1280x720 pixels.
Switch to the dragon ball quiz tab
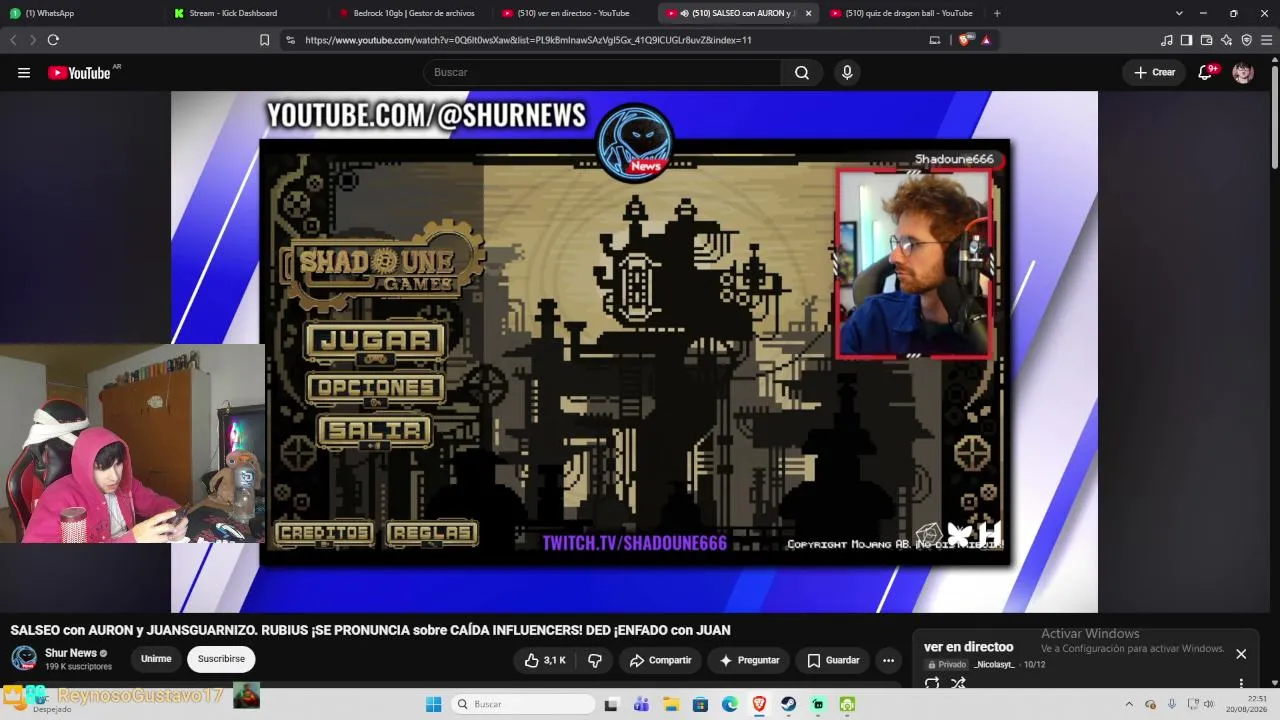[902, 13]
